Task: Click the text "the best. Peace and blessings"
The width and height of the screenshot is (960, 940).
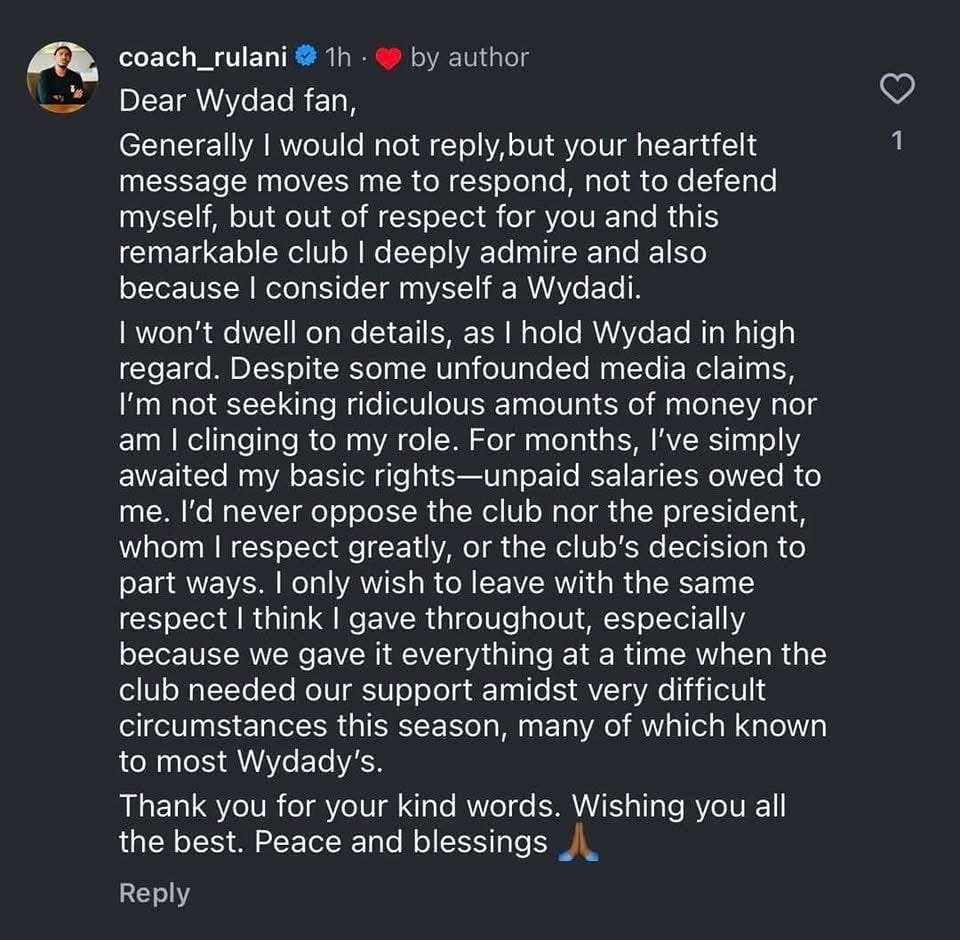Action: tap(333, 842)
